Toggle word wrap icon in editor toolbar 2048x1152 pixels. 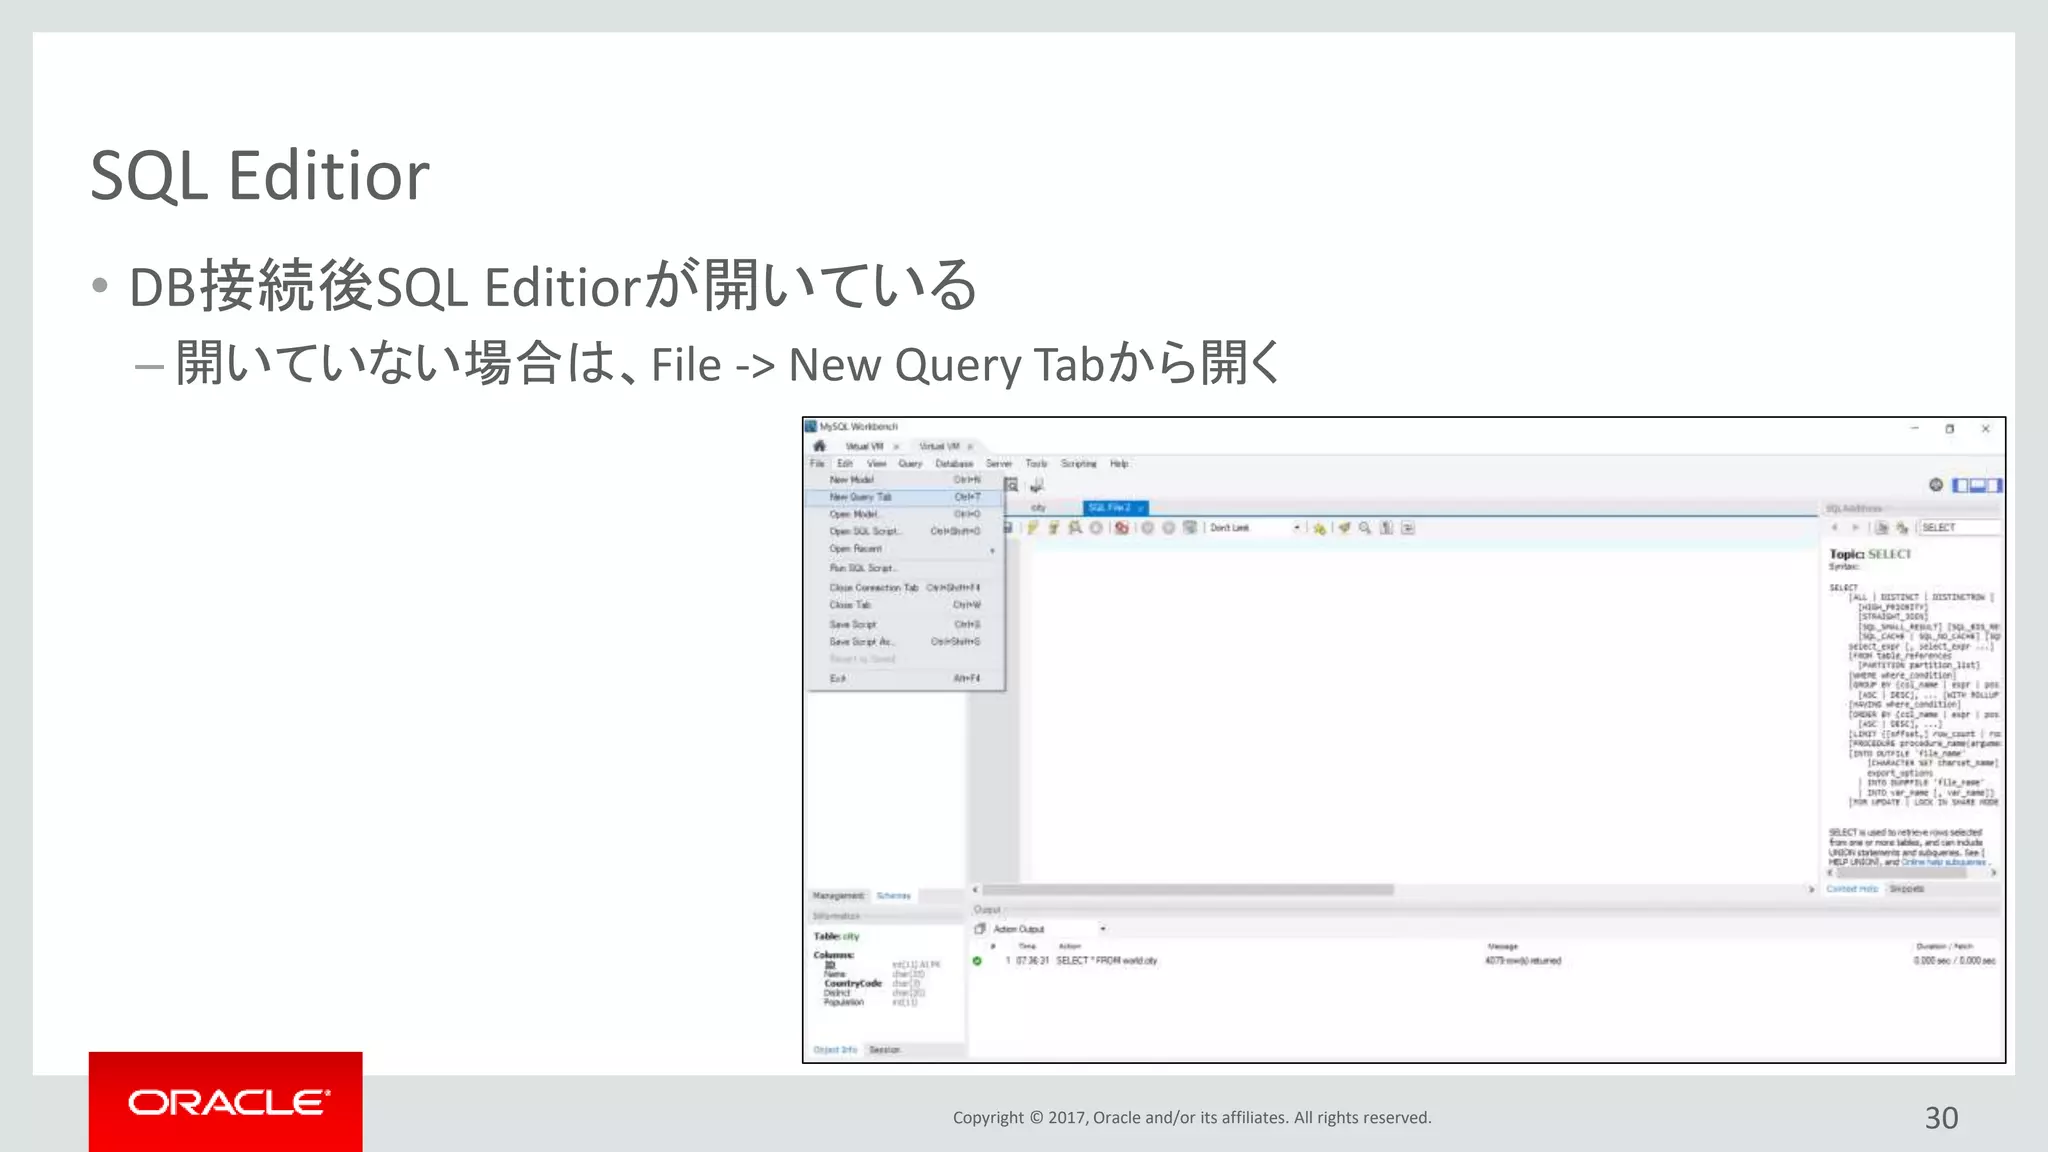tap(1408, 528)
